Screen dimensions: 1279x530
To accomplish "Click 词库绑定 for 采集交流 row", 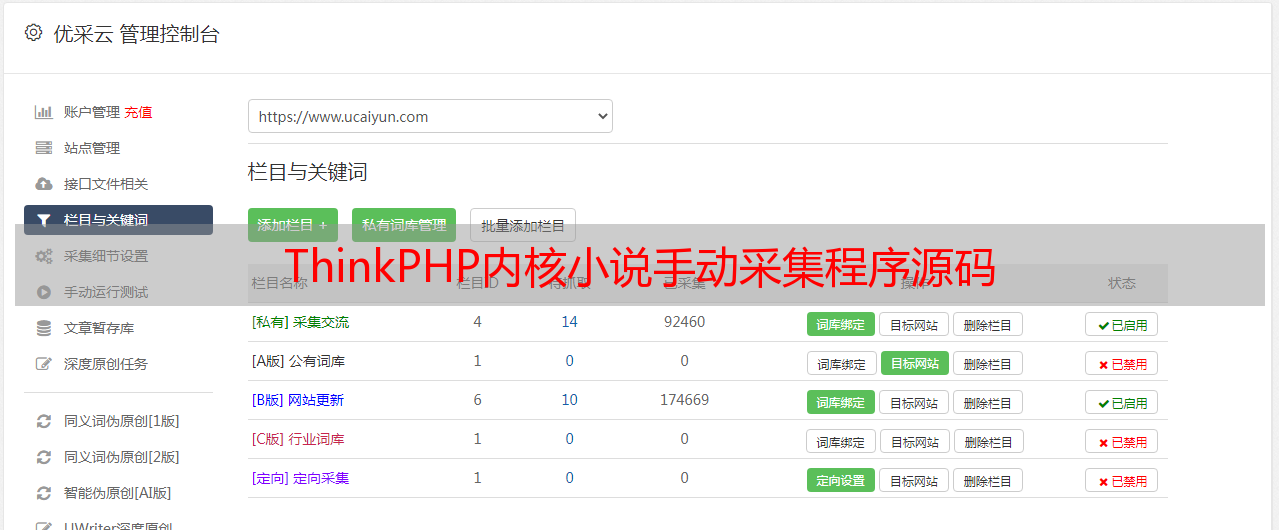I will (x=841, y=324).
